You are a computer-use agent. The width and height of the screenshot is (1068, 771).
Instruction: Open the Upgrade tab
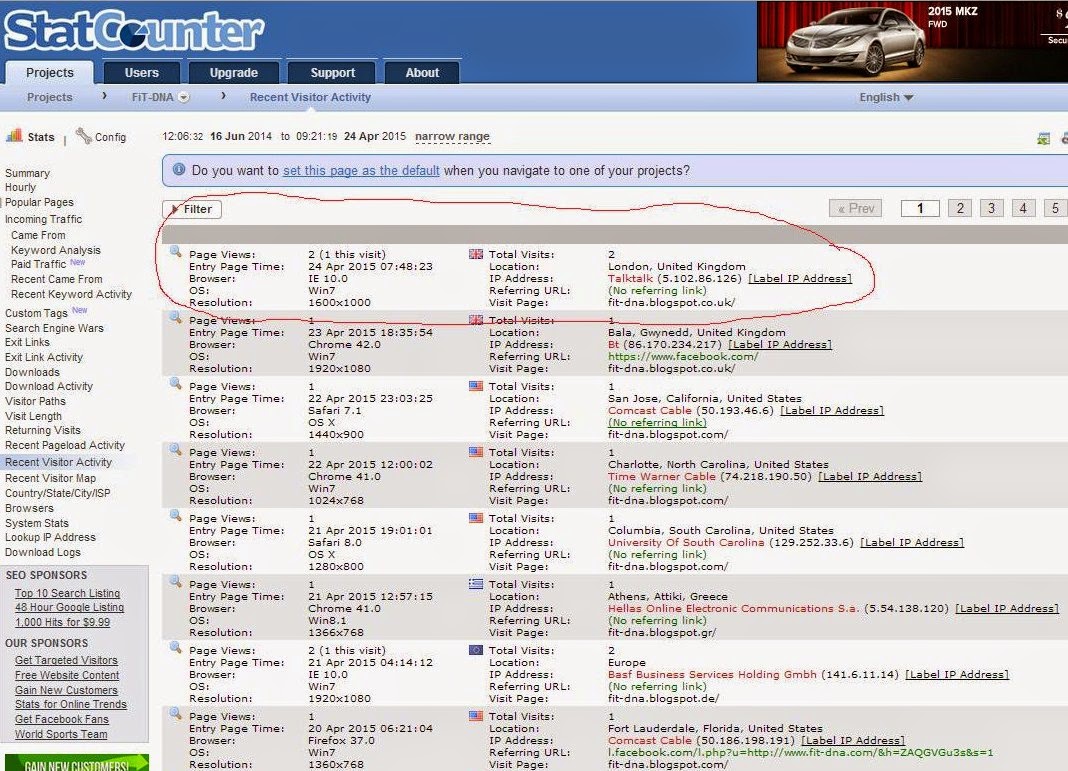[x=234, y=73]
